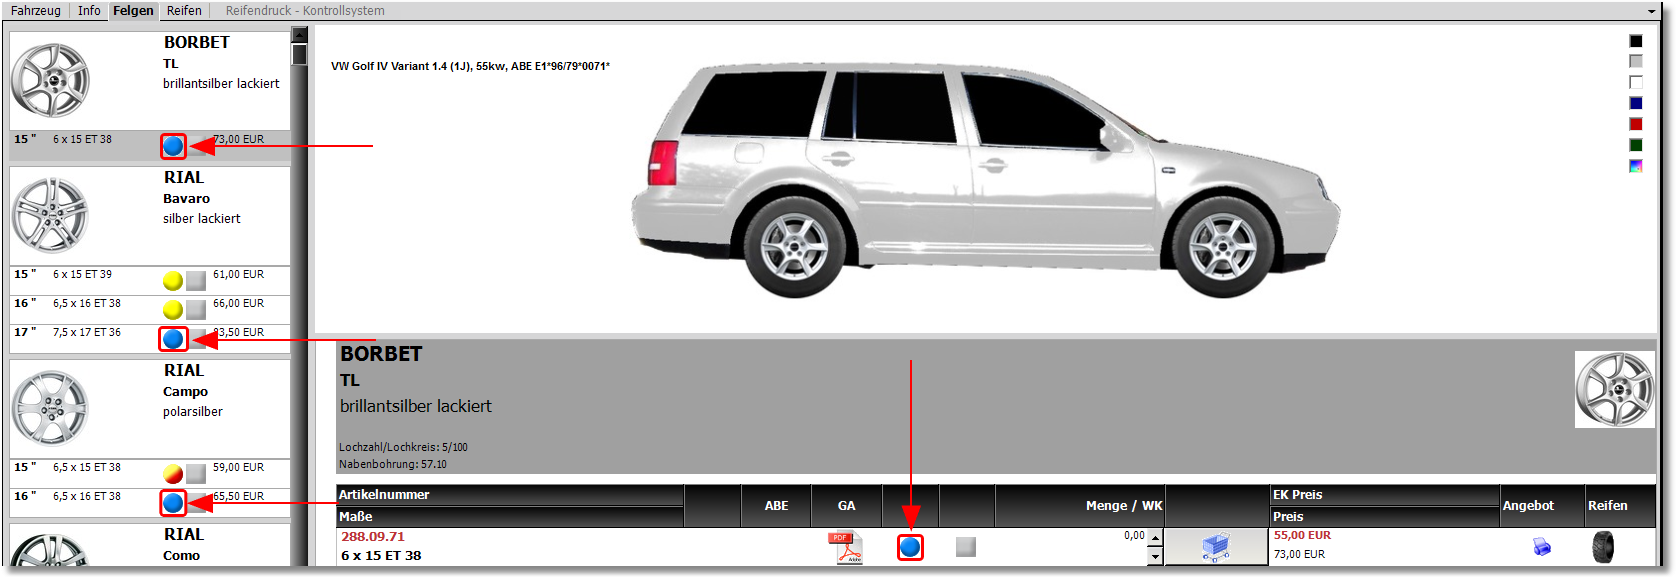Open the Info tab
The width and height of the screenshot is (1677, 580).
click(89, 10)
